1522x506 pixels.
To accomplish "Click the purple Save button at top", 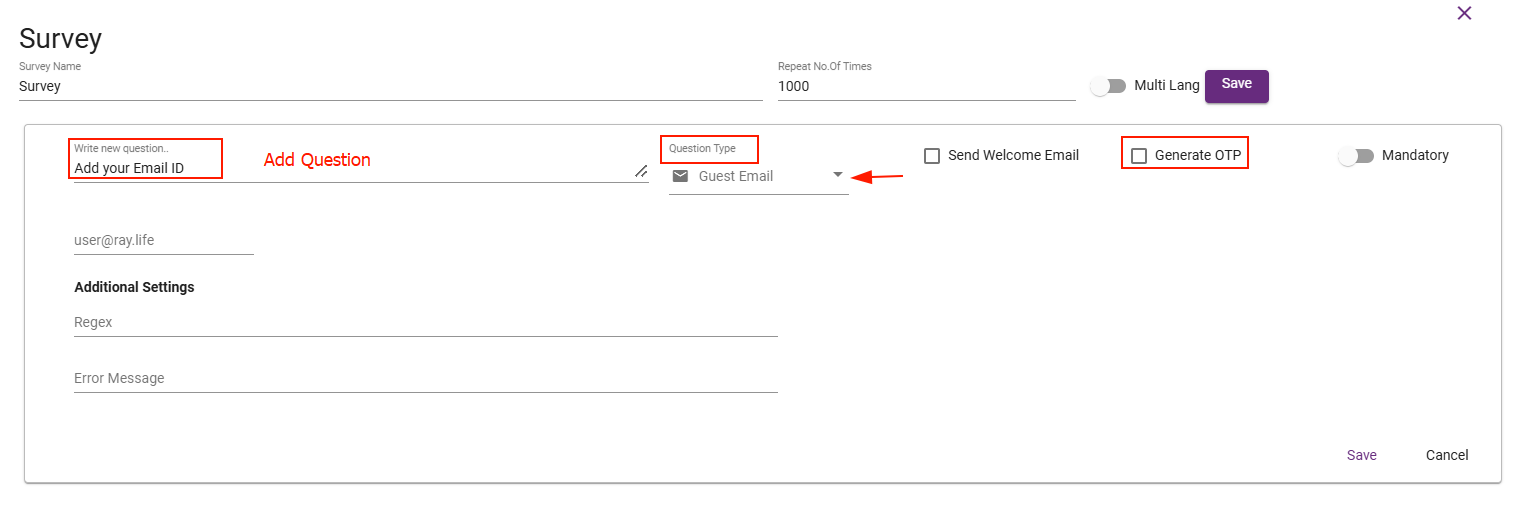I will pos(1237,85).
